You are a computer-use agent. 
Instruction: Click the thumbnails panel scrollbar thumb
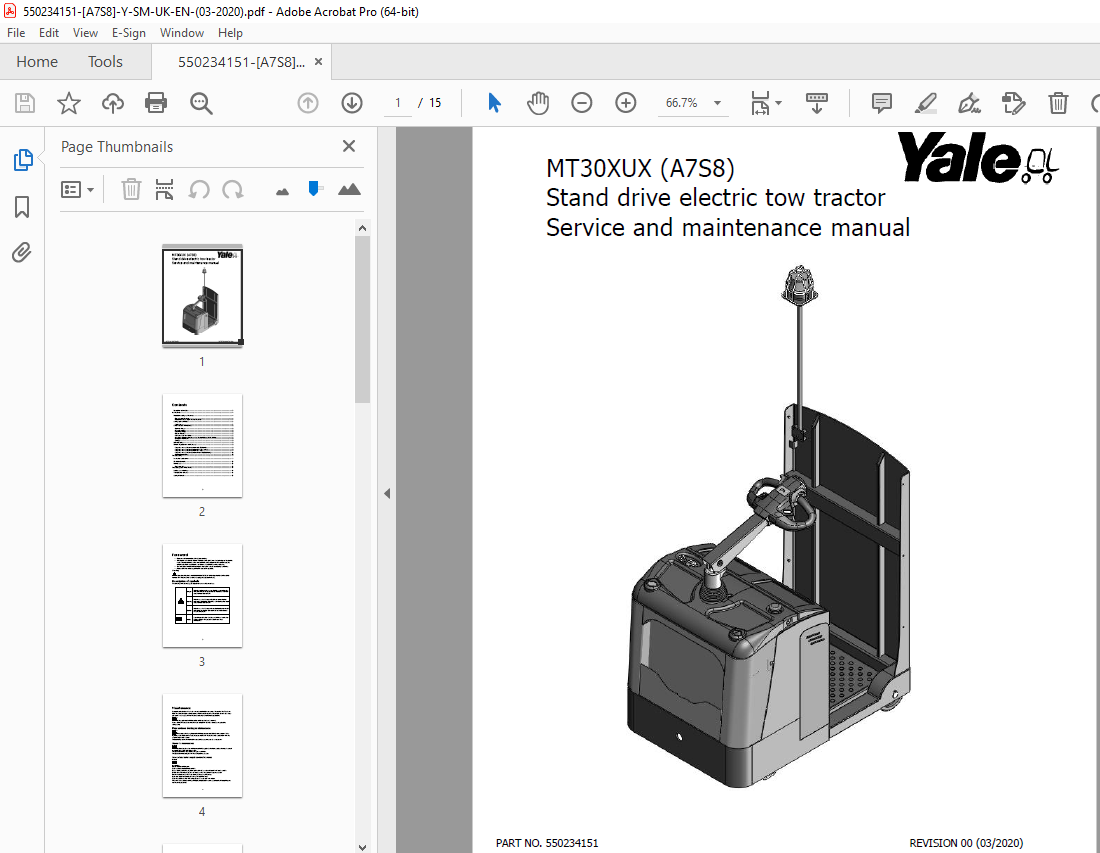coord(362,319)
